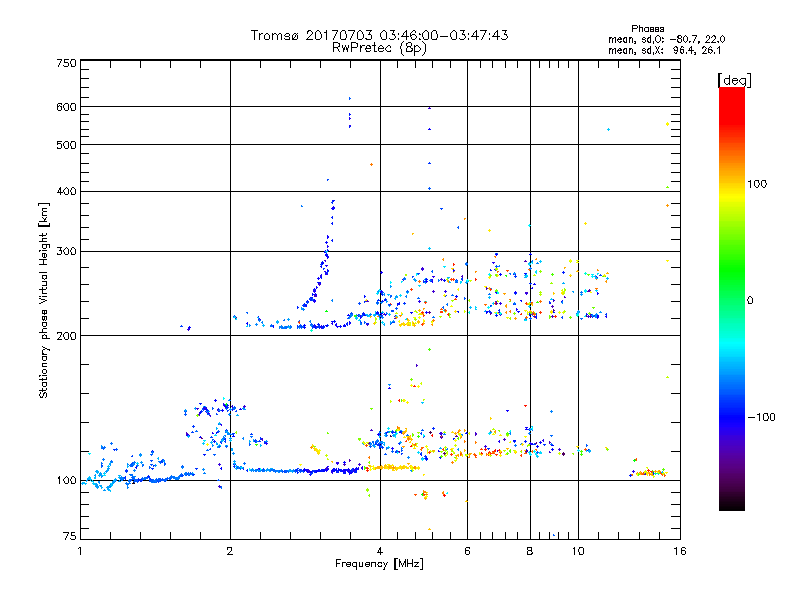
Task: Click the height axis tick "75"
Action: coord(70,536)
